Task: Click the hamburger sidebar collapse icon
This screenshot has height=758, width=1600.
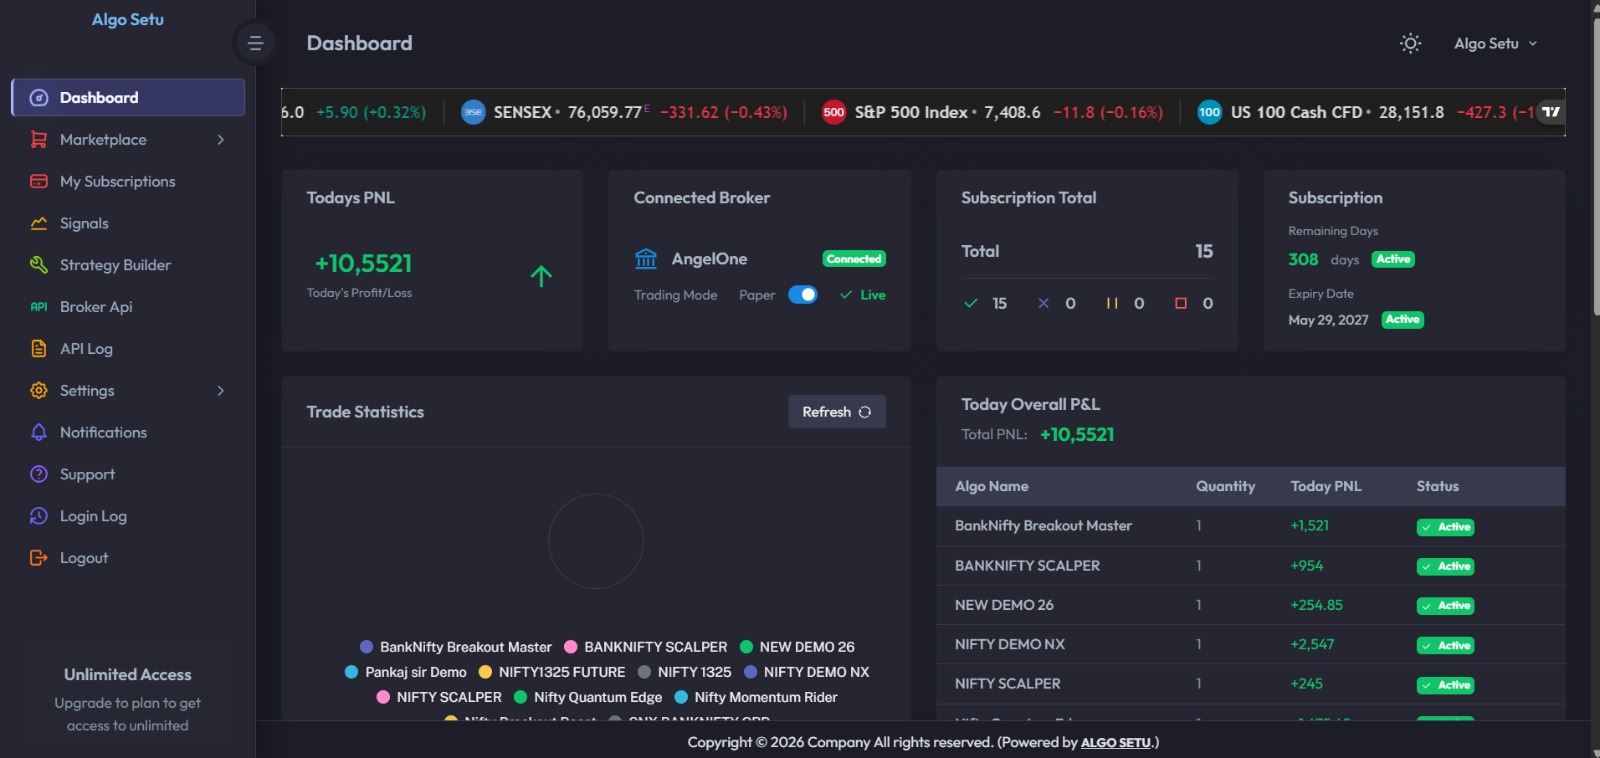Action: tap(255, 43)
